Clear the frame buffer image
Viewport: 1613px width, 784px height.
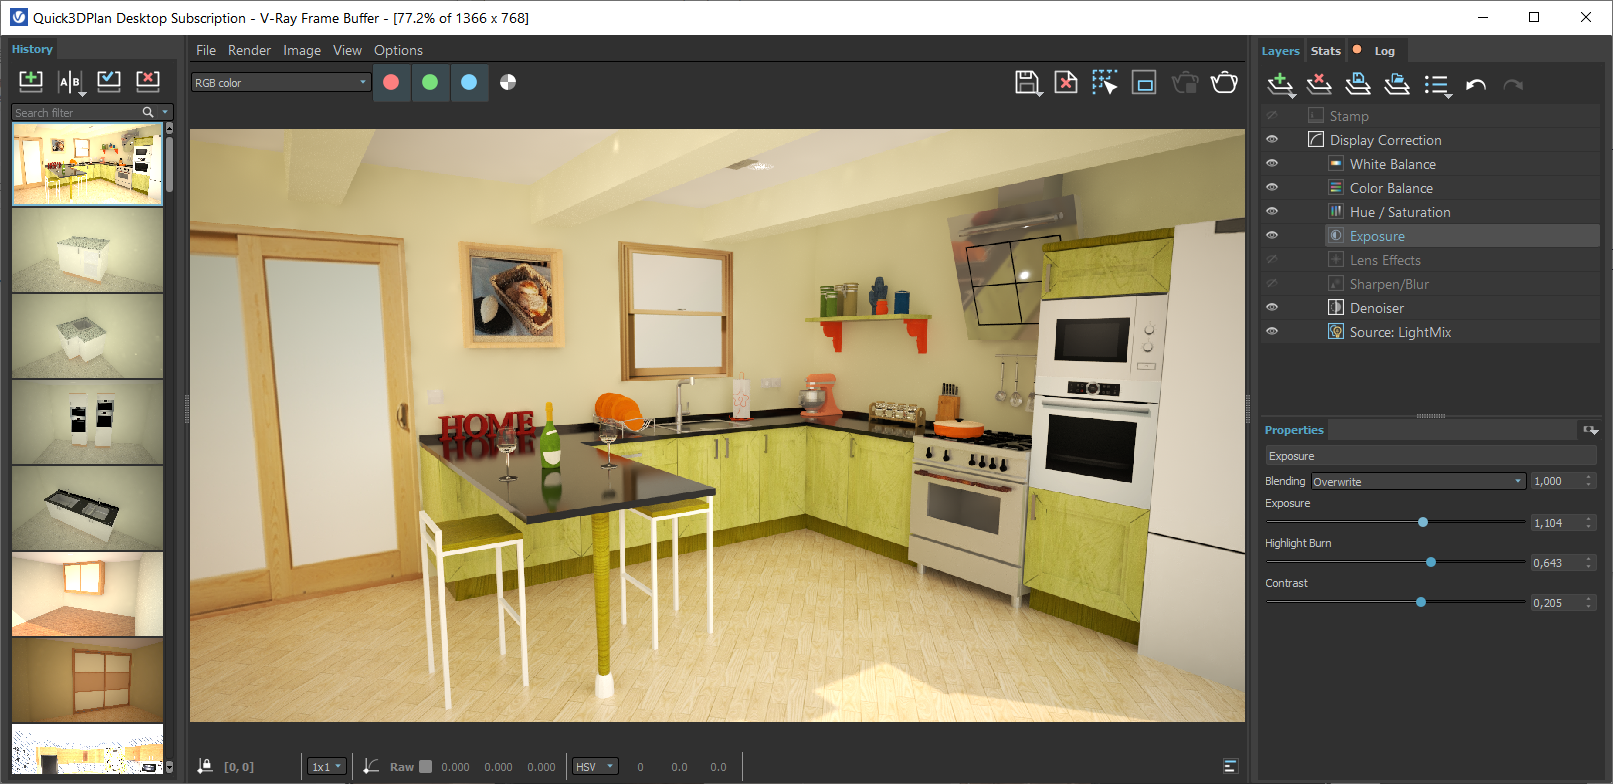point(1066,82)
